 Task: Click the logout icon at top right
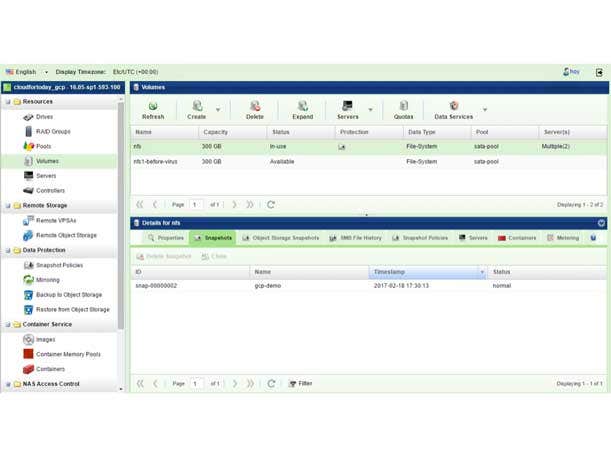[599, 72]
